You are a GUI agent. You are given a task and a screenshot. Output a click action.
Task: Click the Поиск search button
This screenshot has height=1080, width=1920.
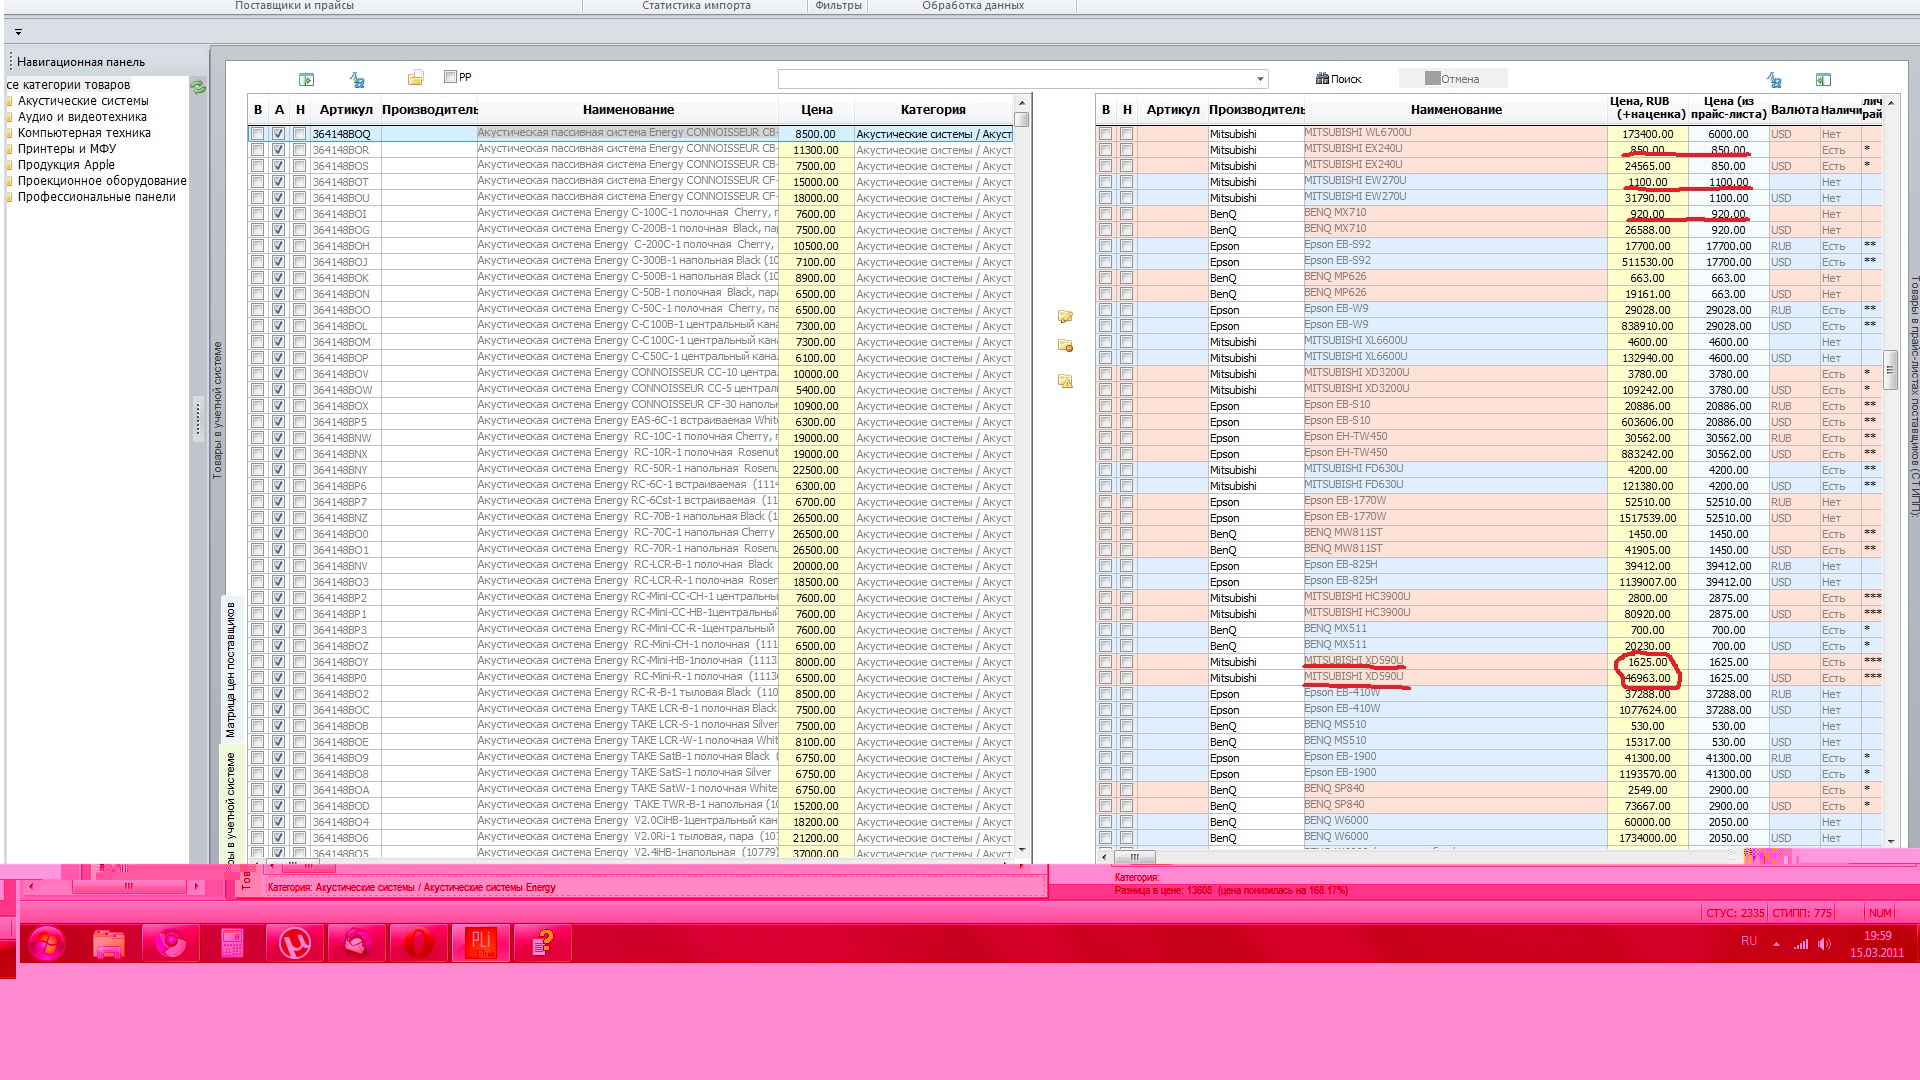[x=1339, y=79]
